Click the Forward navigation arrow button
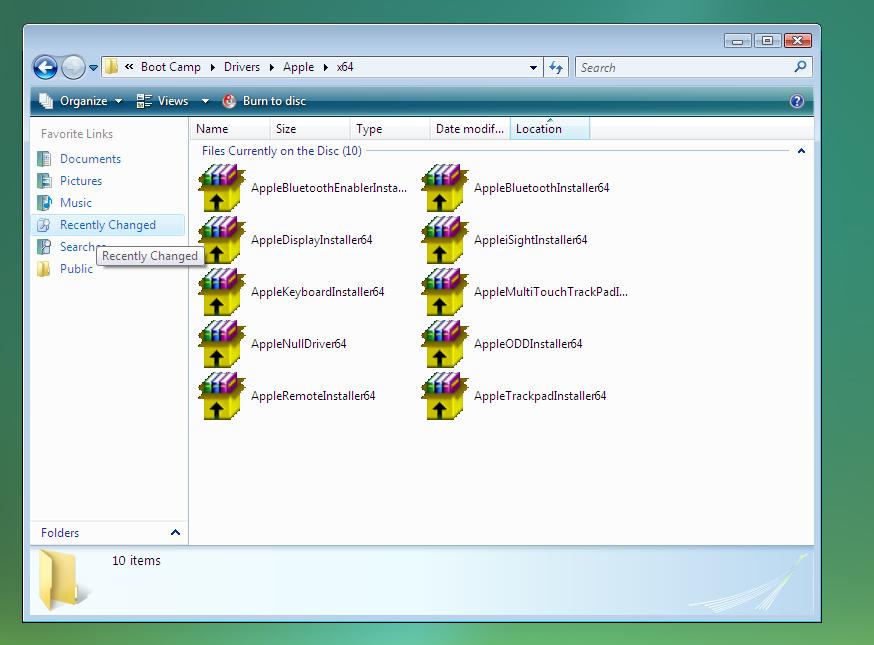The image size is (874, 645). point(73,67)
